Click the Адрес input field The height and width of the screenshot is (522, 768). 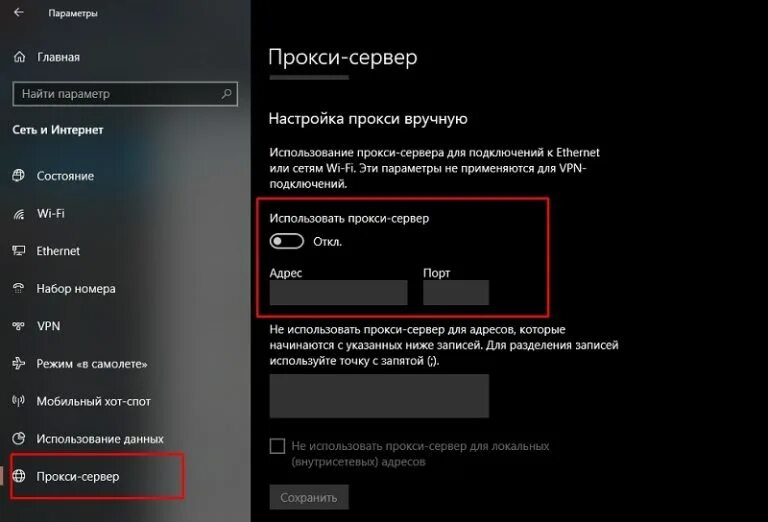(338, 292)
